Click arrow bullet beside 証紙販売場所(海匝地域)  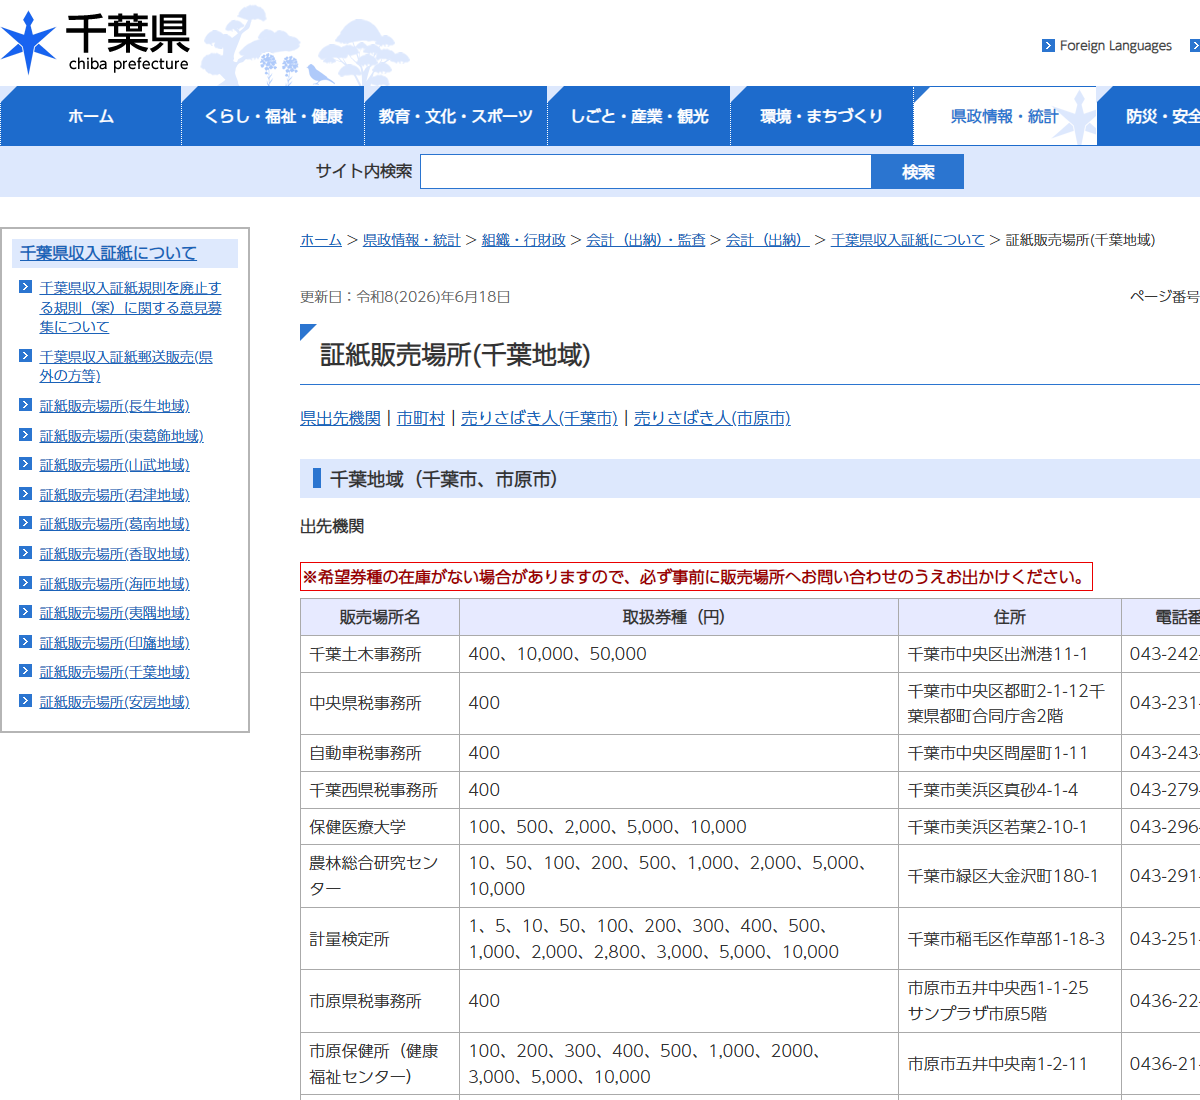coord(26,583)
